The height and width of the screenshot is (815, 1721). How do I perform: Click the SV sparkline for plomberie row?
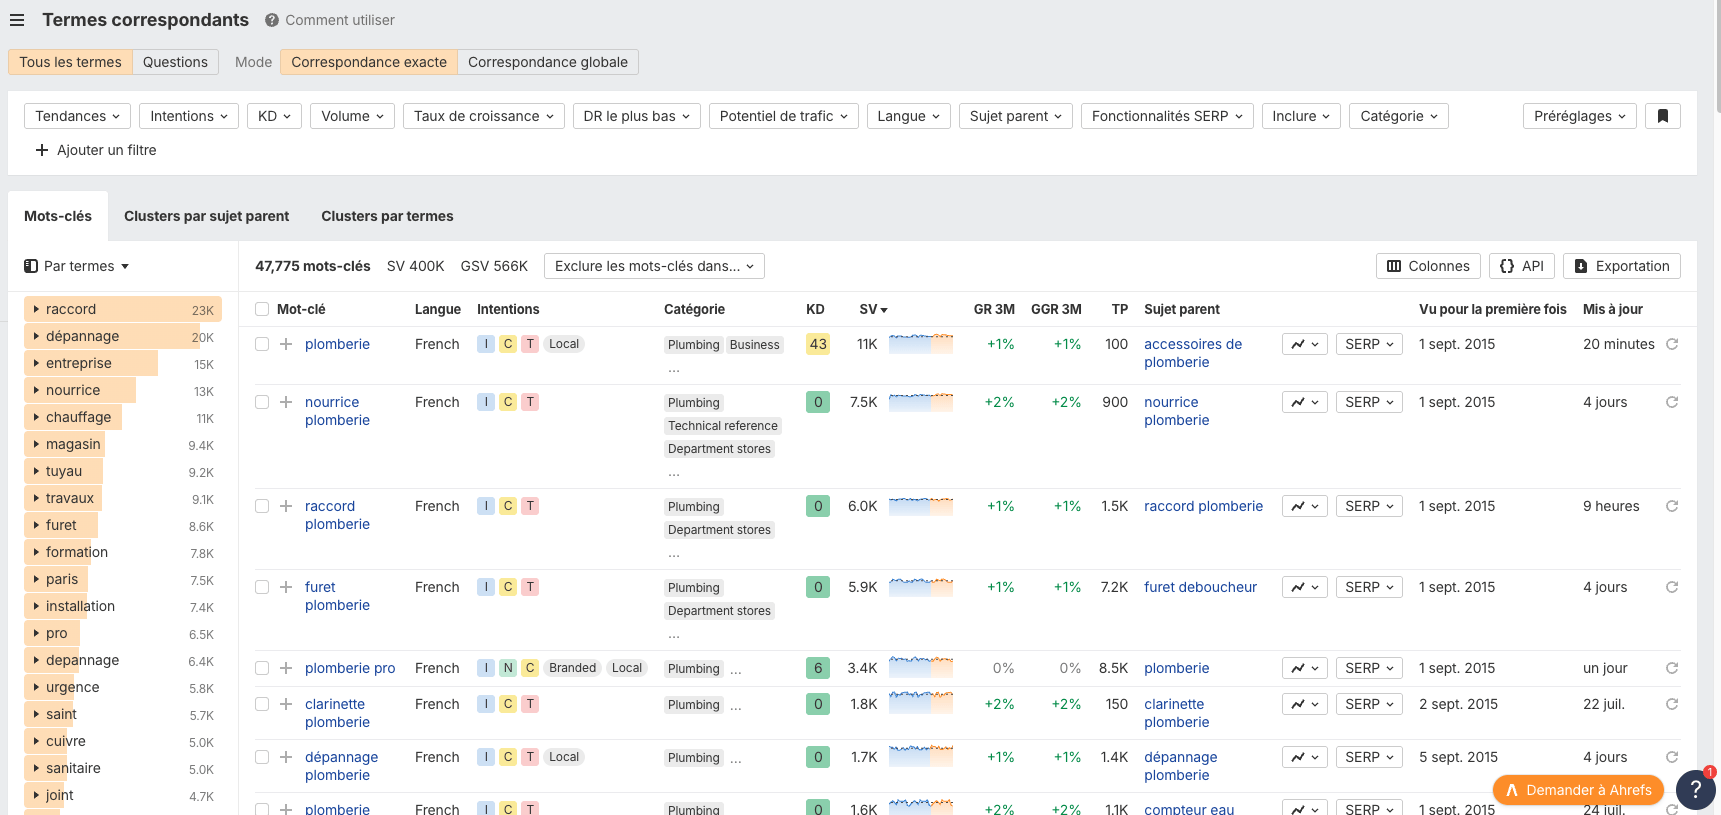point(921,344)
